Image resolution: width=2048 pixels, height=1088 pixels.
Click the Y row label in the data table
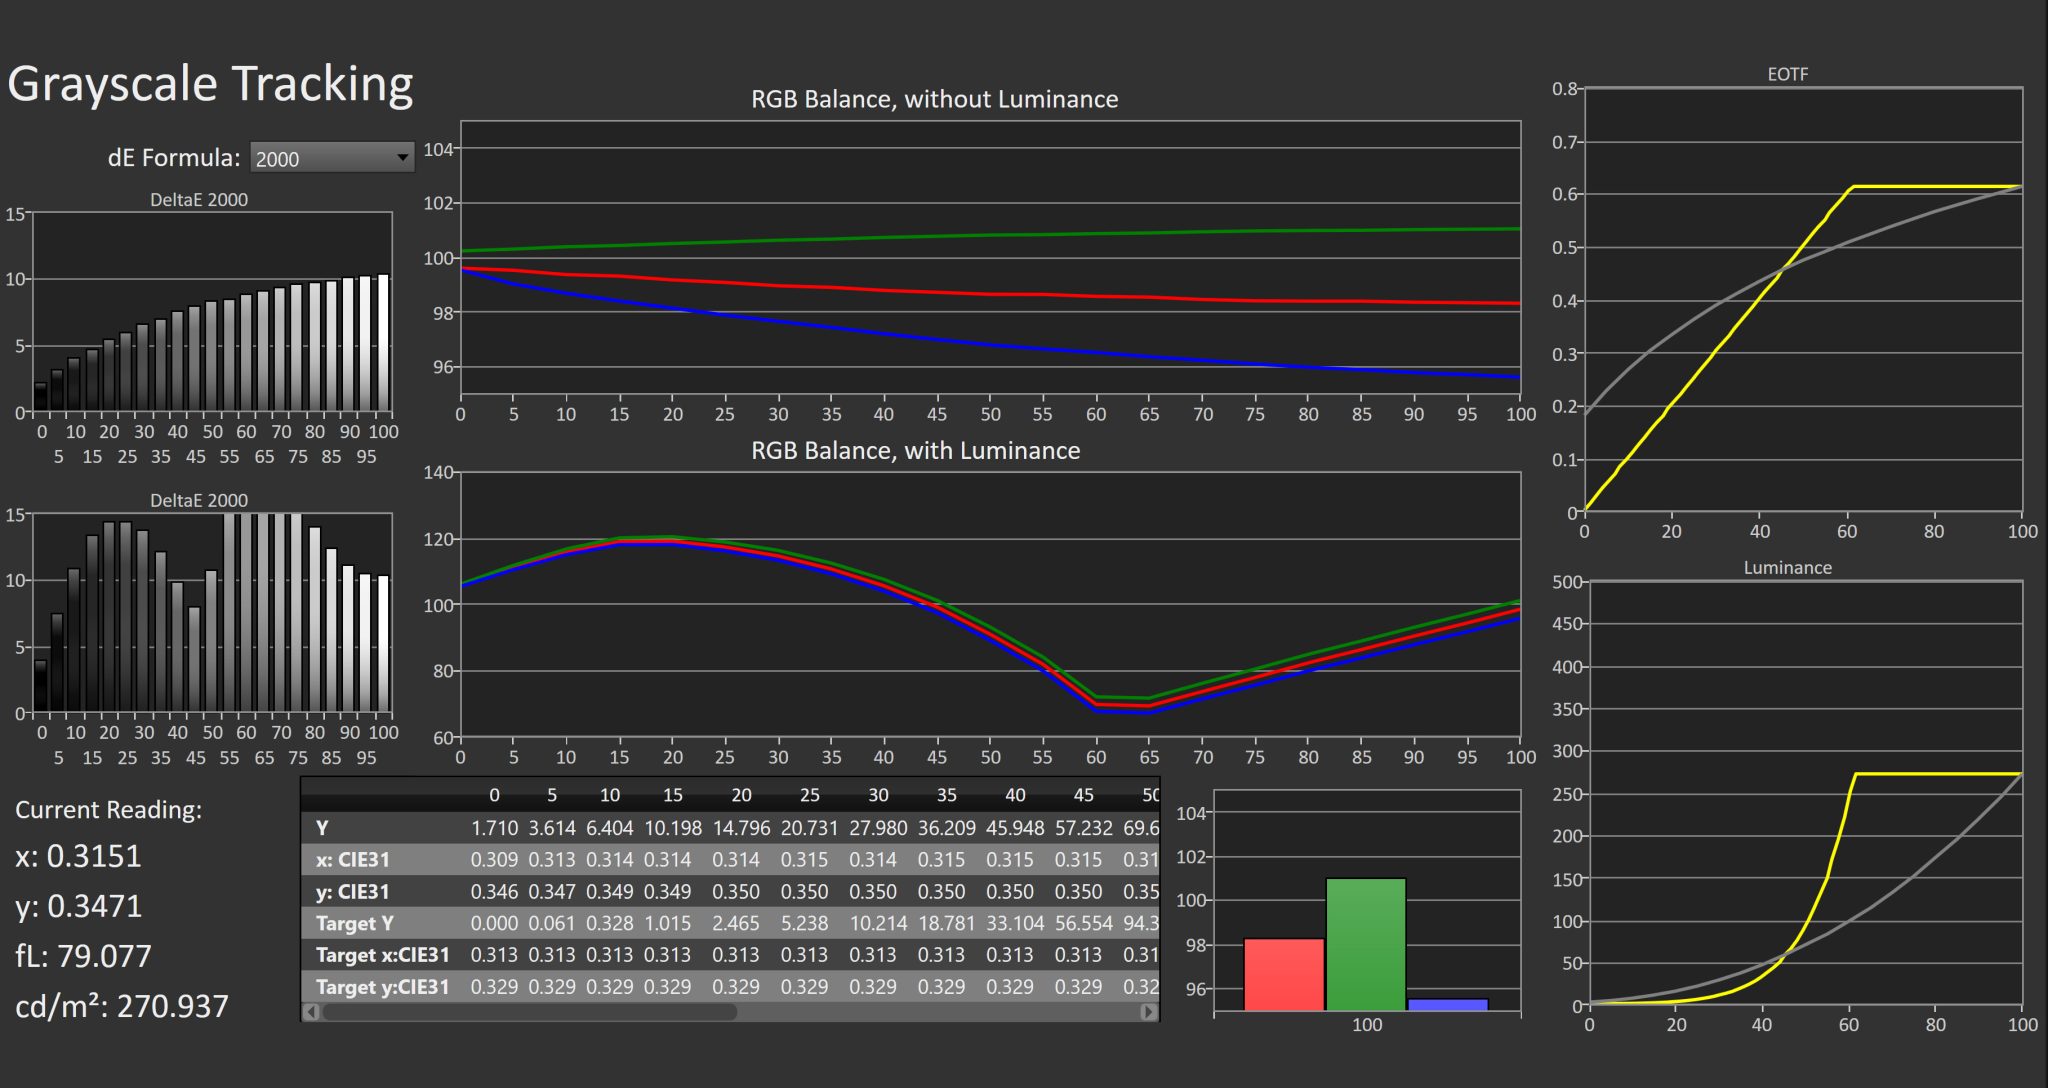click(320, 828)
